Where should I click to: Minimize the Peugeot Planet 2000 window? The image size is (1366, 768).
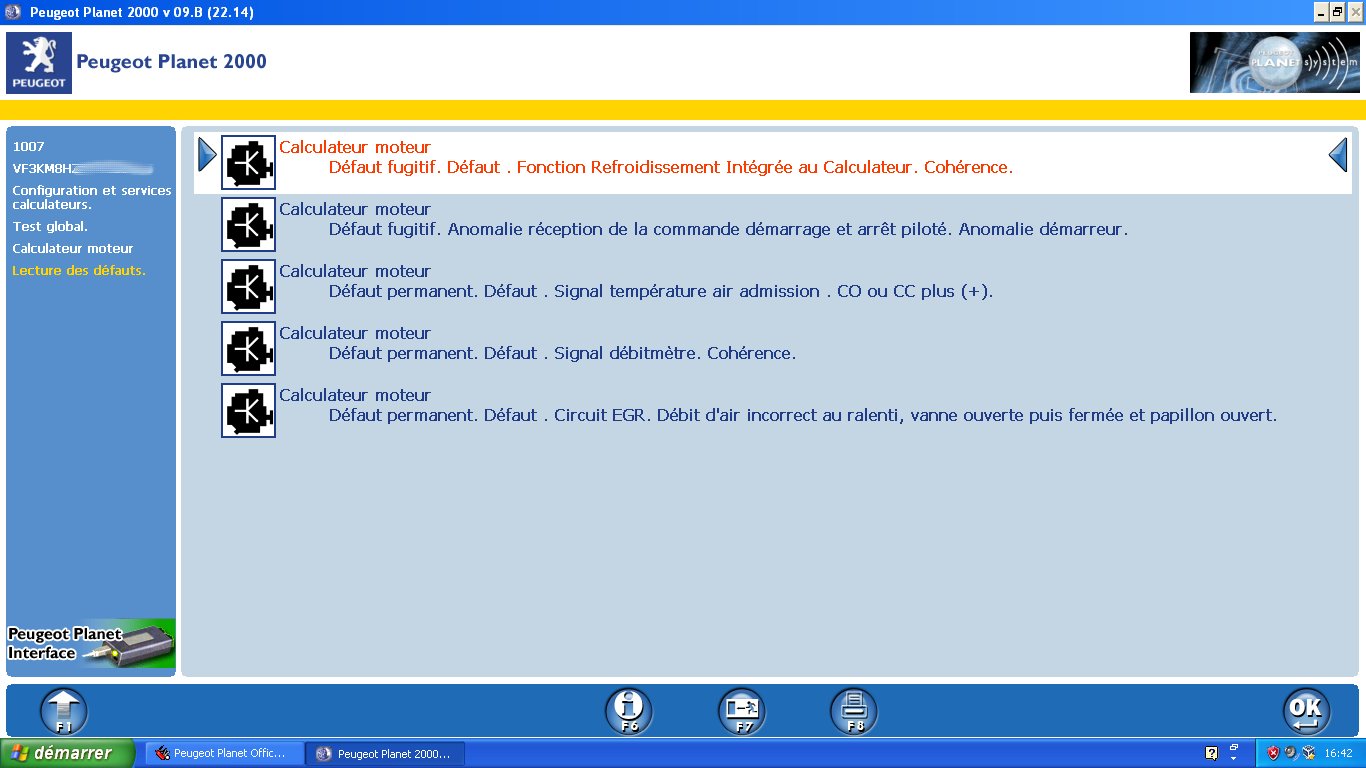1319,12
